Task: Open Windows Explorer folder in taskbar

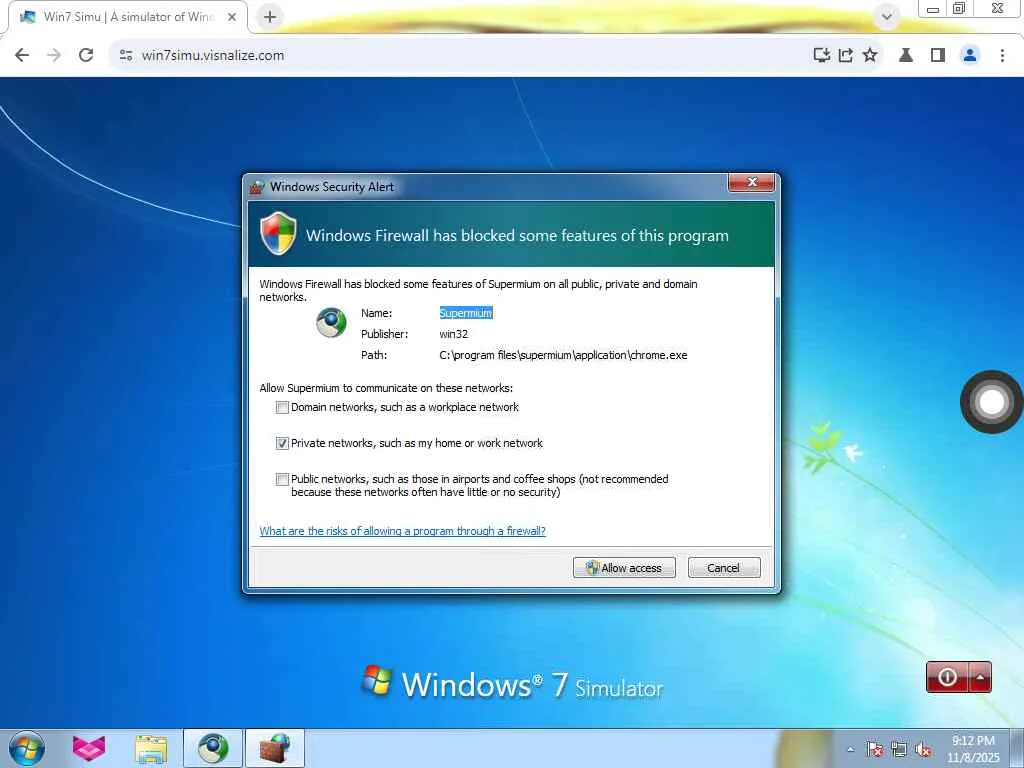Action: [151, 748]
